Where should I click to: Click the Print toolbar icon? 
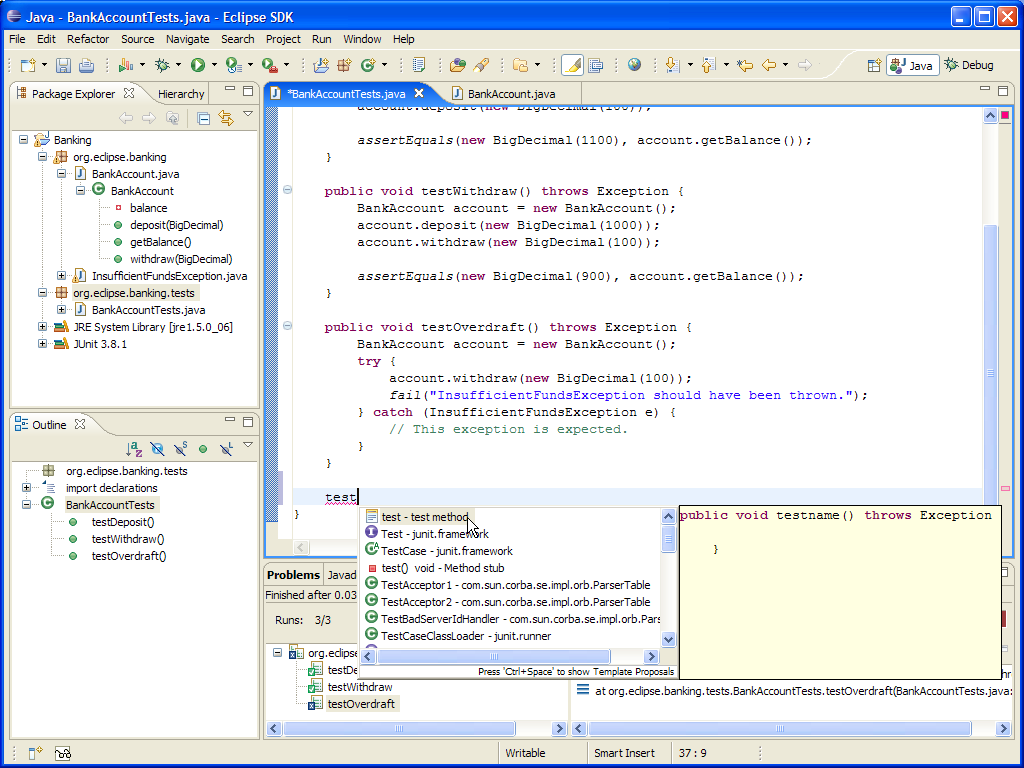point(86,65)
